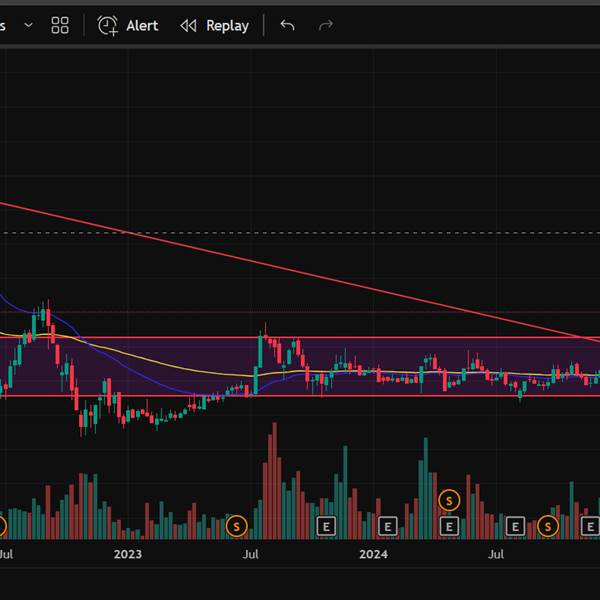This screenshot has width=600, height=600.
Task: Start bar Replay mode
Action: point(214,26)
